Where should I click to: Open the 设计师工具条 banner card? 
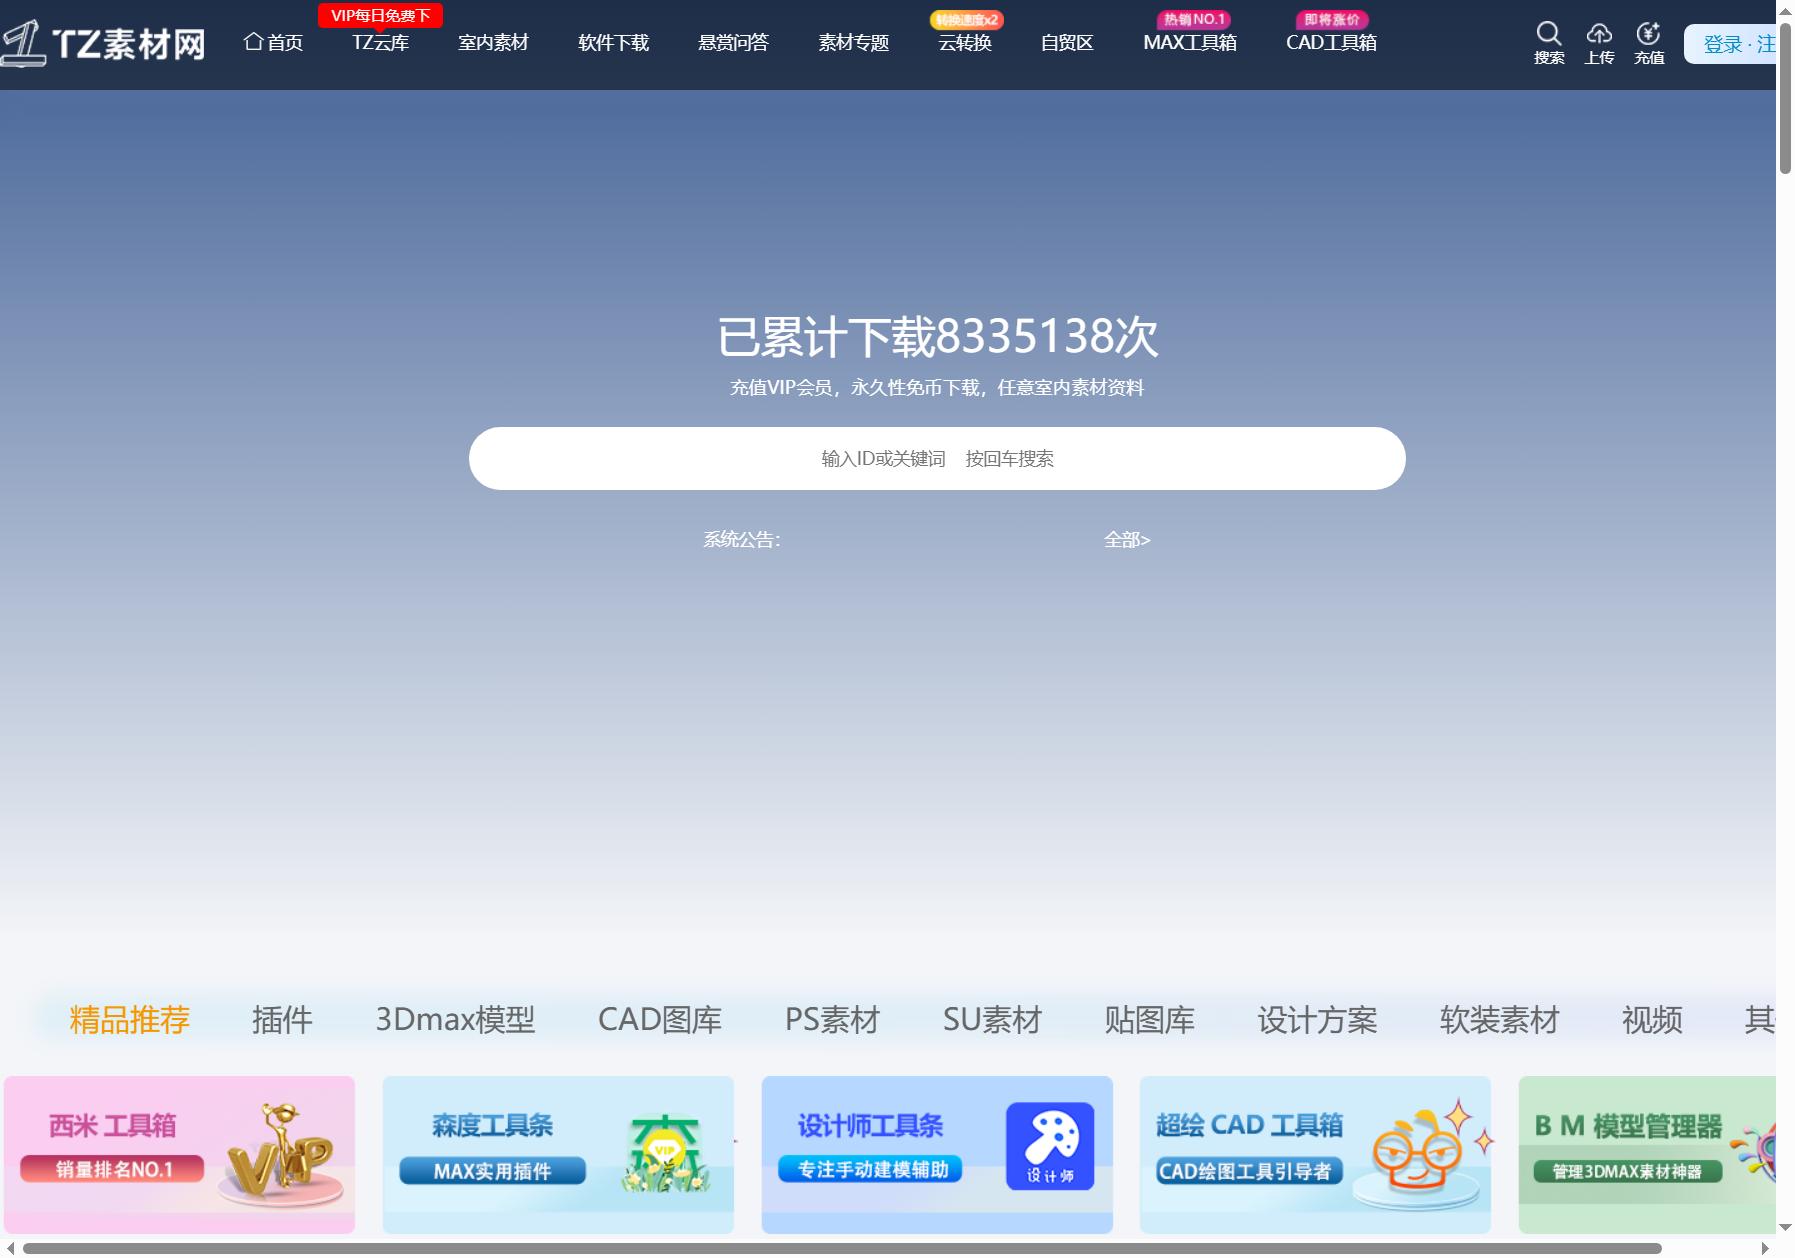coord(937,1155)
